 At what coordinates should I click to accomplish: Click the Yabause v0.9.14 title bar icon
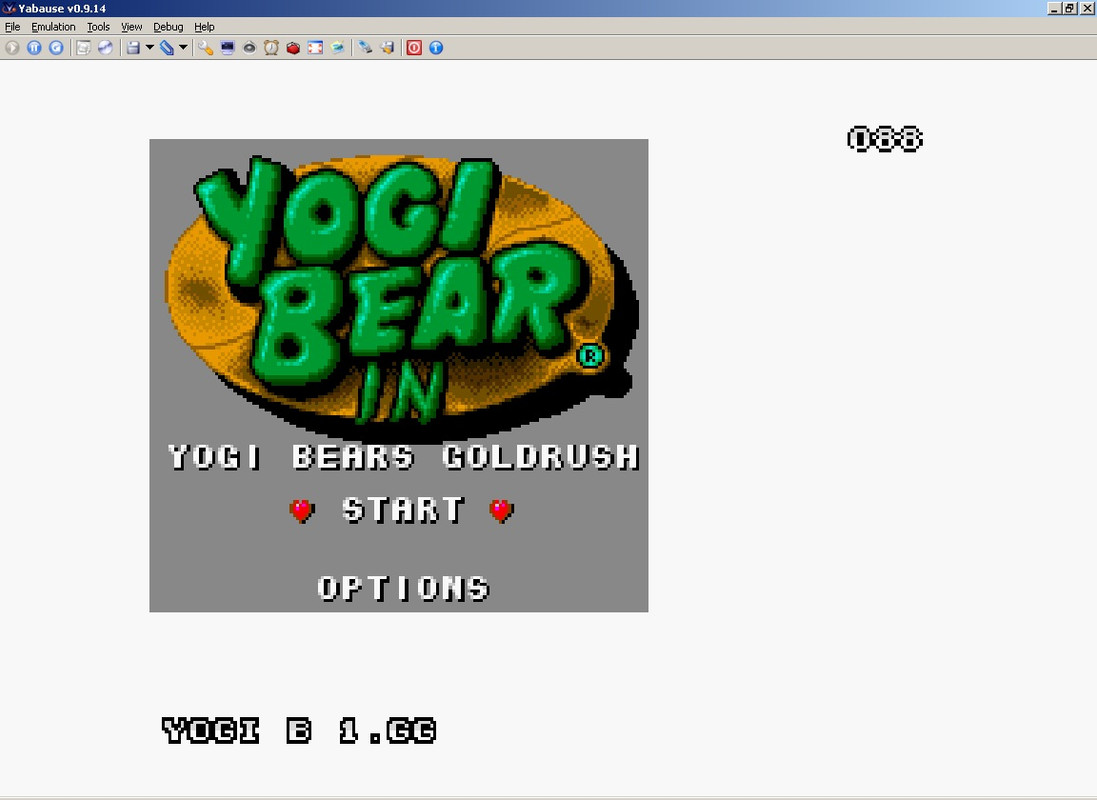click(x=8, y=8)
